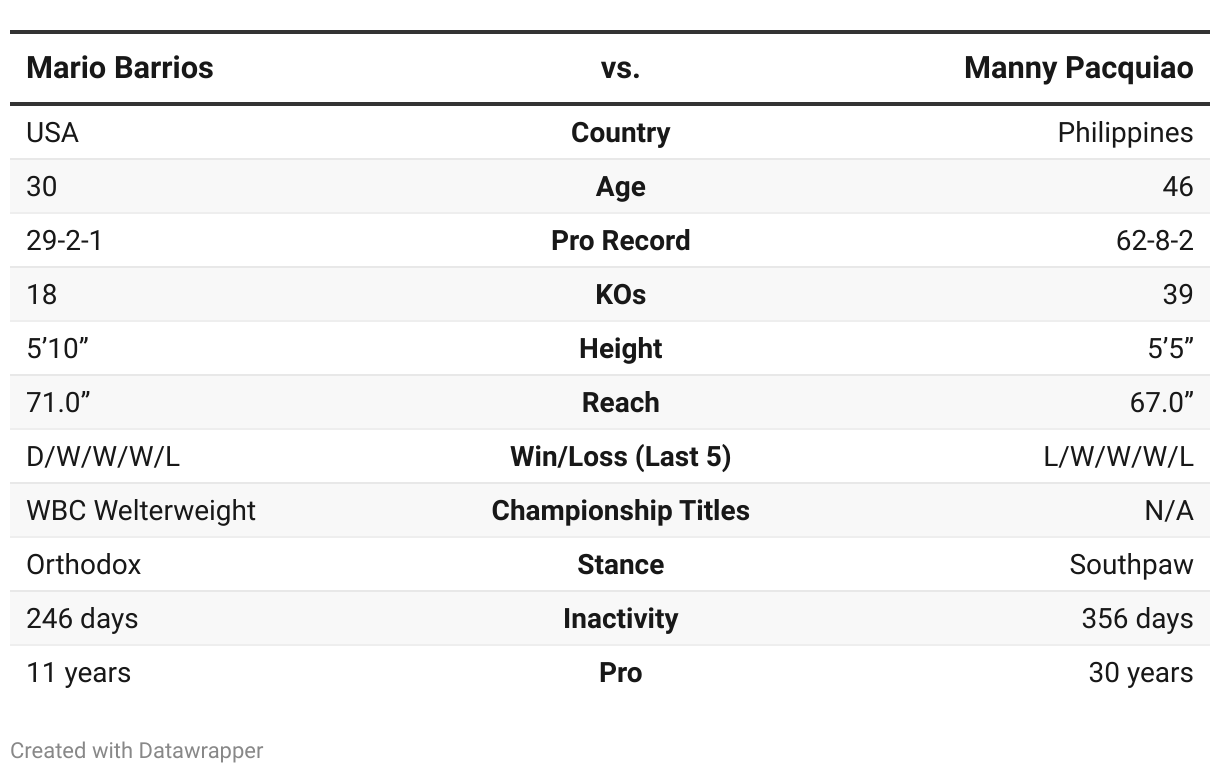Click the WBC Welterweight cell
The width and height of the screenshot is (1220, 774).
click(141, 511)
